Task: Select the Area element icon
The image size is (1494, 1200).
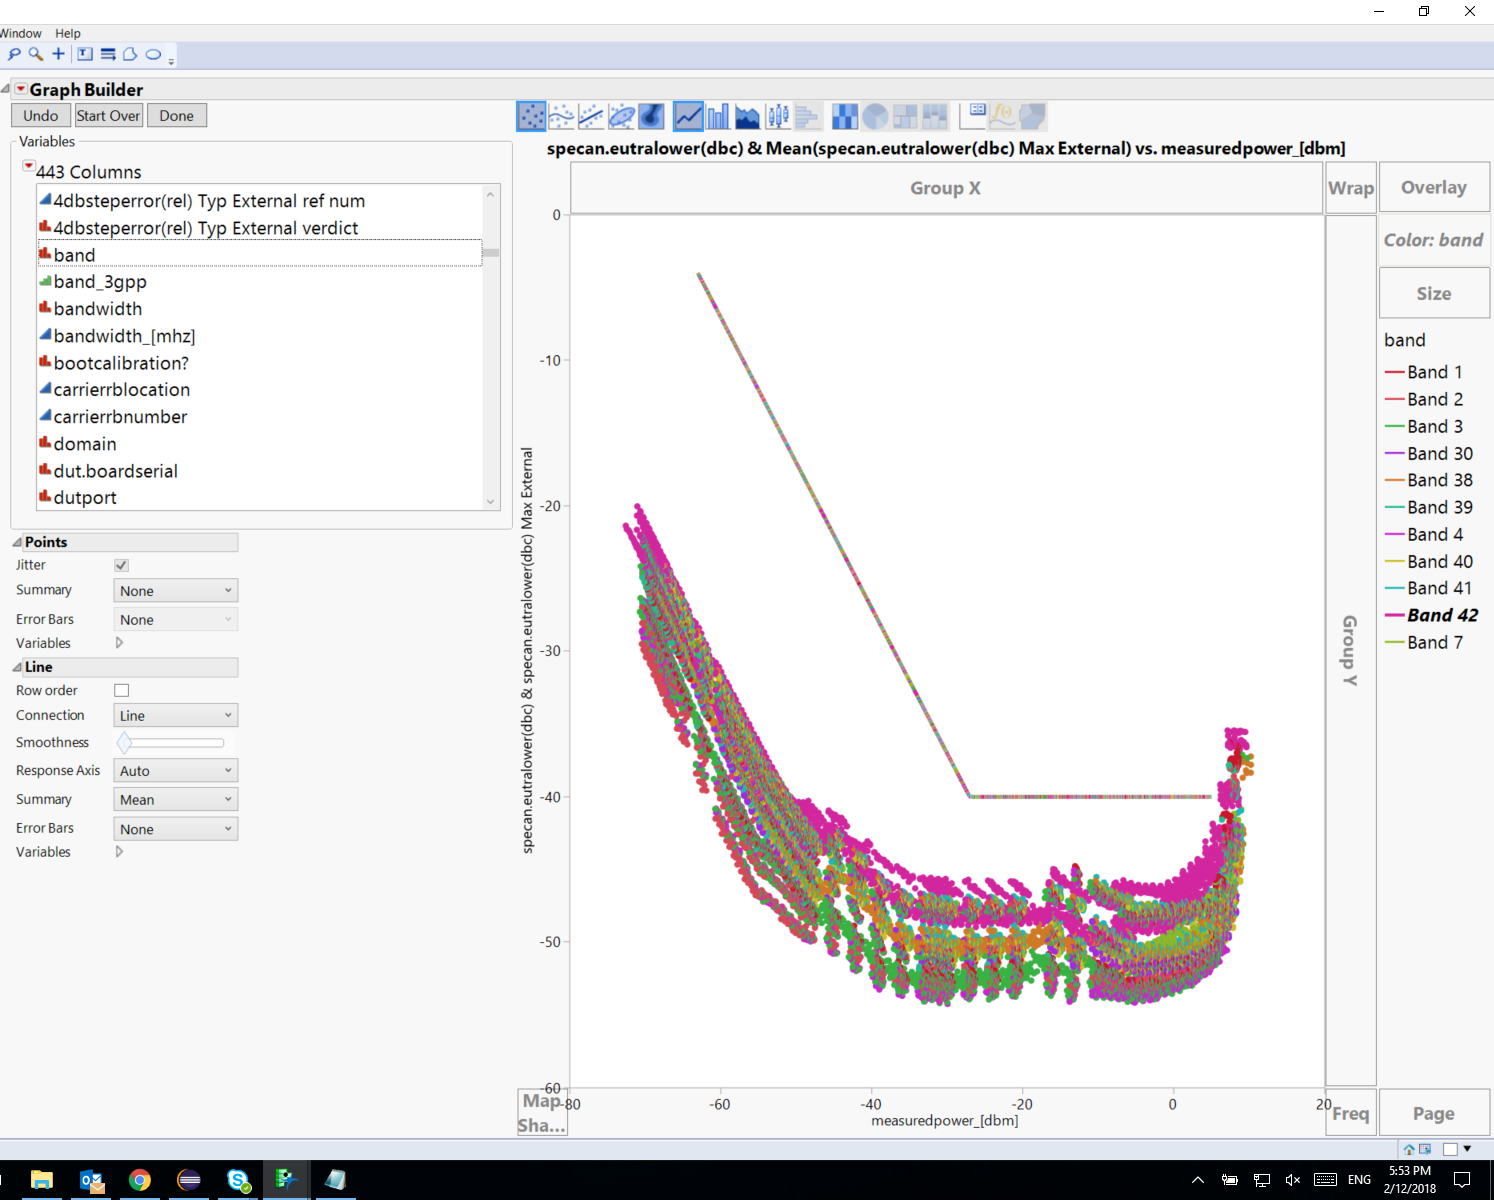Action: [747, 115]
